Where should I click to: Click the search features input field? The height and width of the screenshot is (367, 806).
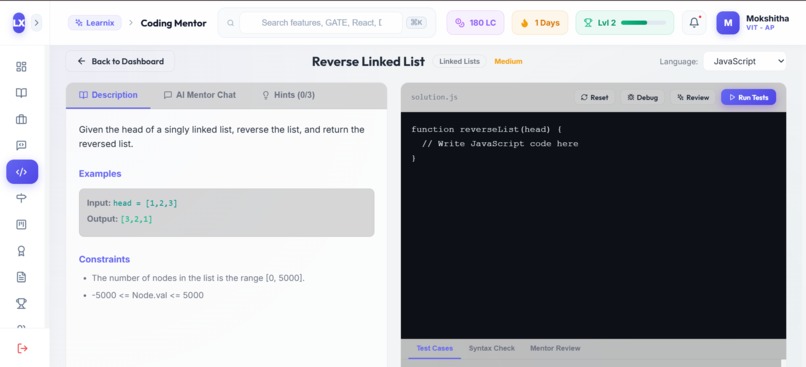point(321,23)
